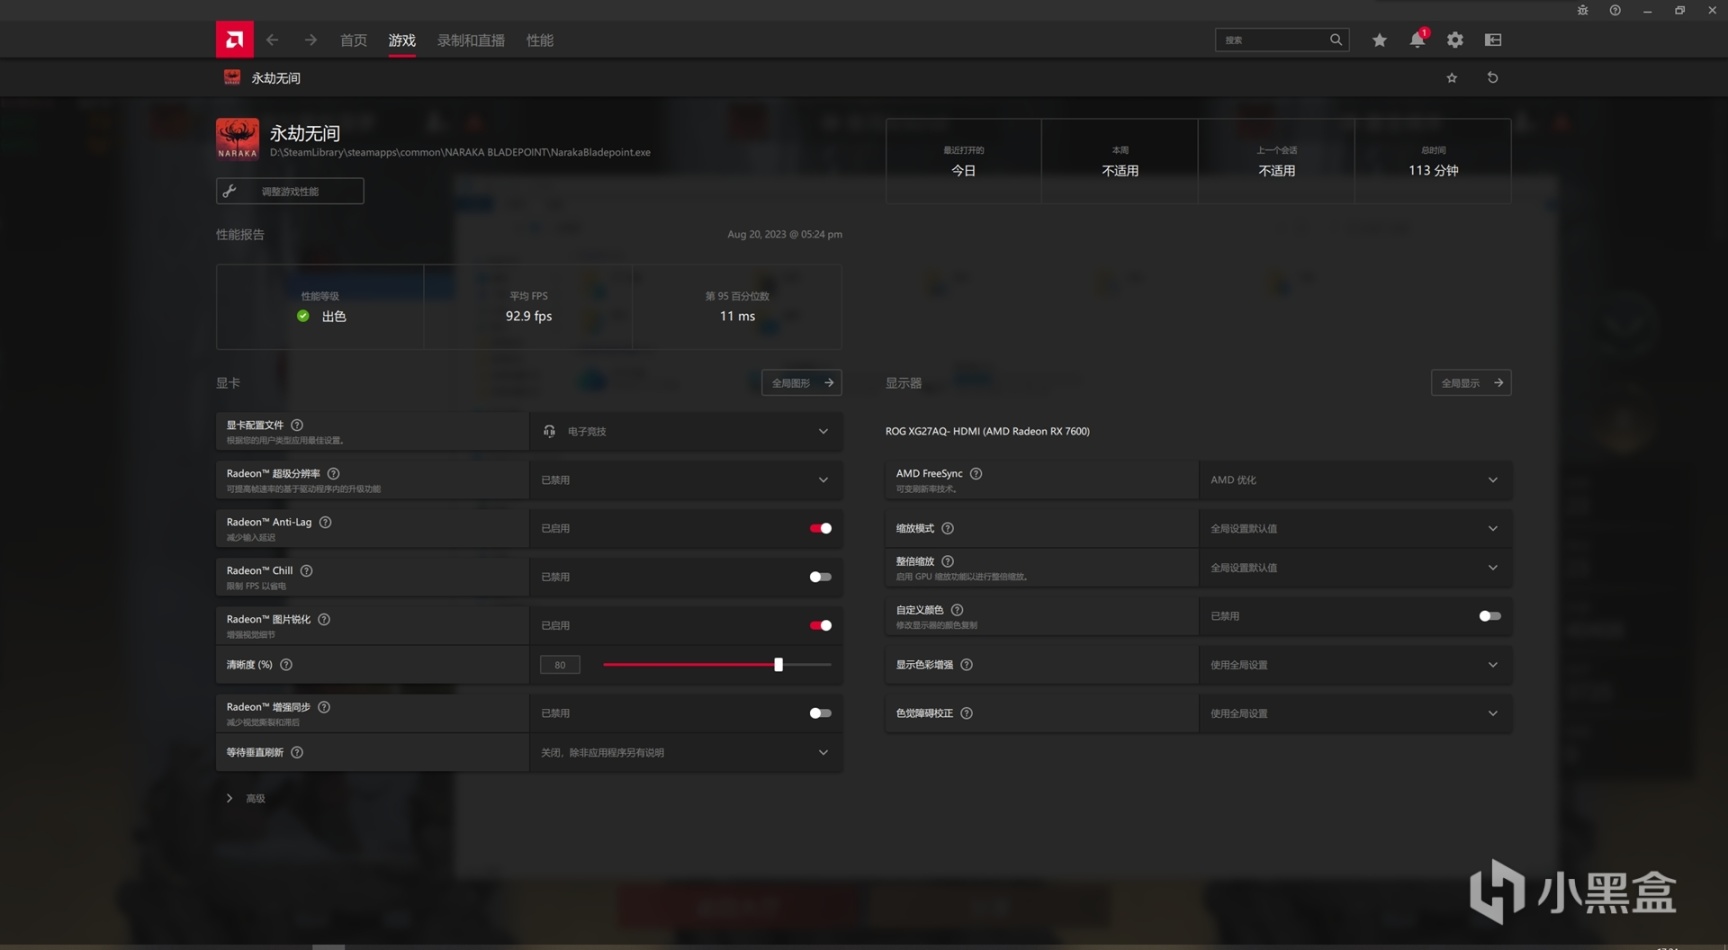Open 色觉障碍校正 dropdown
Screen dimensions: 1728x950
(x=1355, y=713)
